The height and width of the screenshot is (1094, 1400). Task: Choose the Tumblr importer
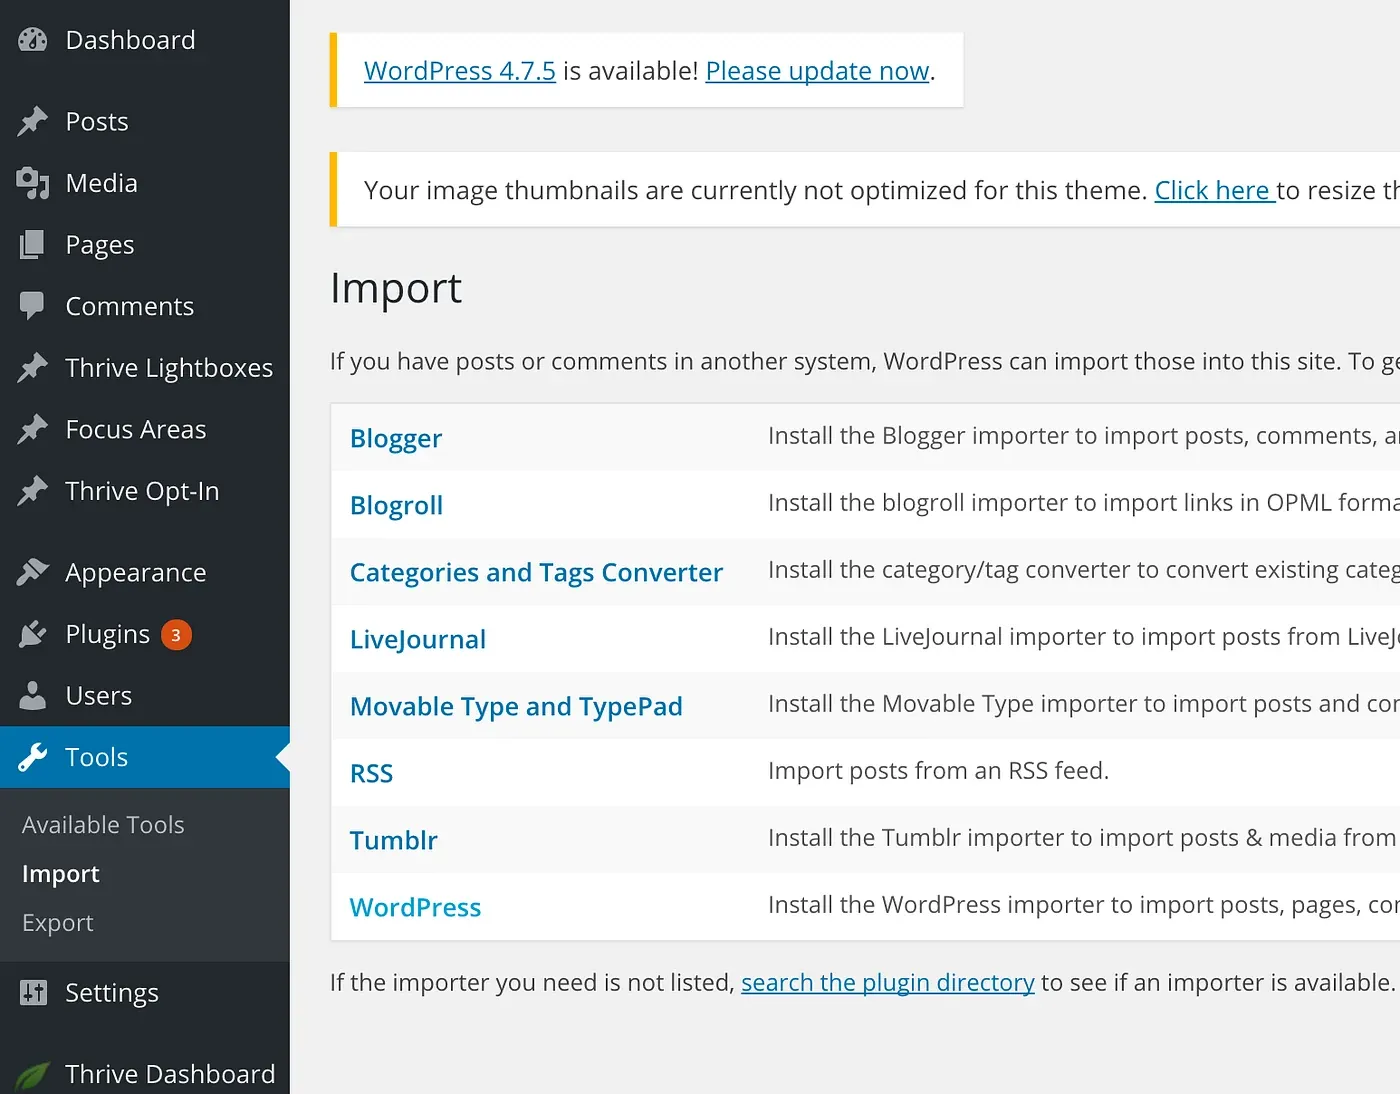tap(394, 841)
